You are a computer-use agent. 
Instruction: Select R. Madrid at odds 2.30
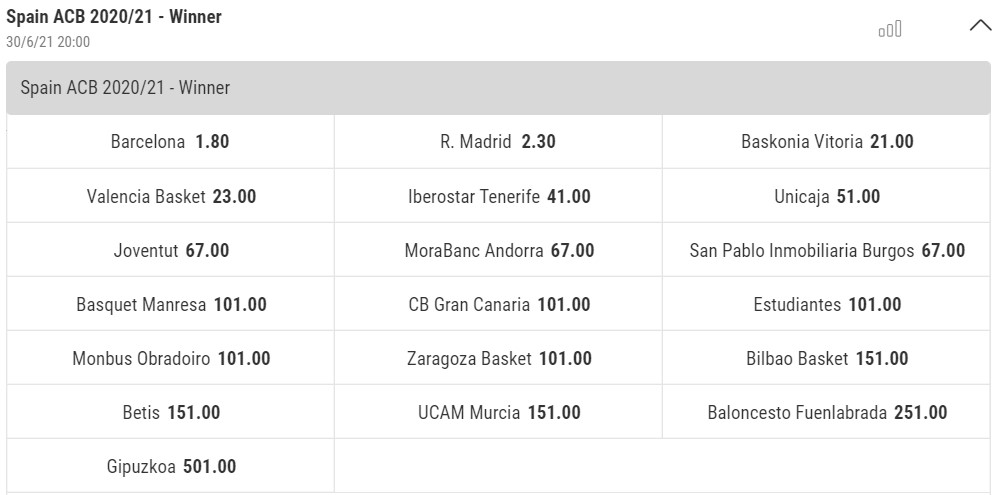click(498, 142)
